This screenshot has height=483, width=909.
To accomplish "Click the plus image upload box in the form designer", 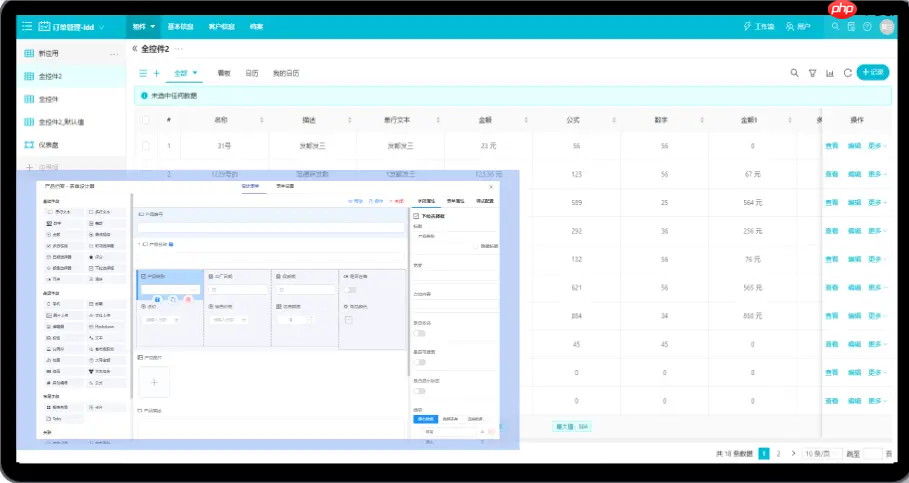I will click(154, 382).
